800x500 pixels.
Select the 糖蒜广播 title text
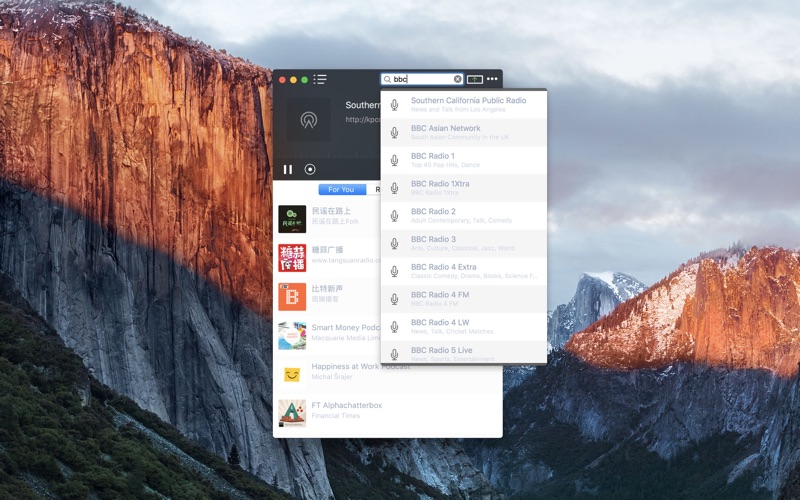pyautogui.click(x=327, y=249)
